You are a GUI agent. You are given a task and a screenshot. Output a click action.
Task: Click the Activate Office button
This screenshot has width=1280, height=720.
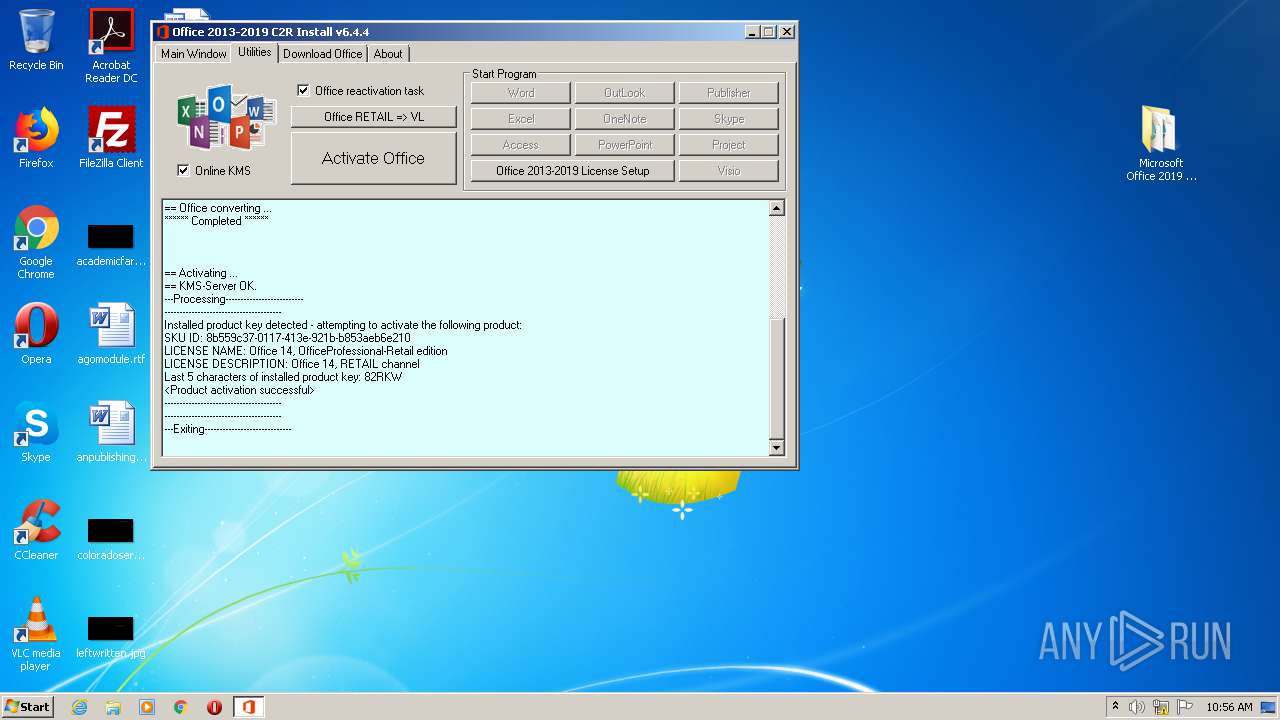(374, 158)
